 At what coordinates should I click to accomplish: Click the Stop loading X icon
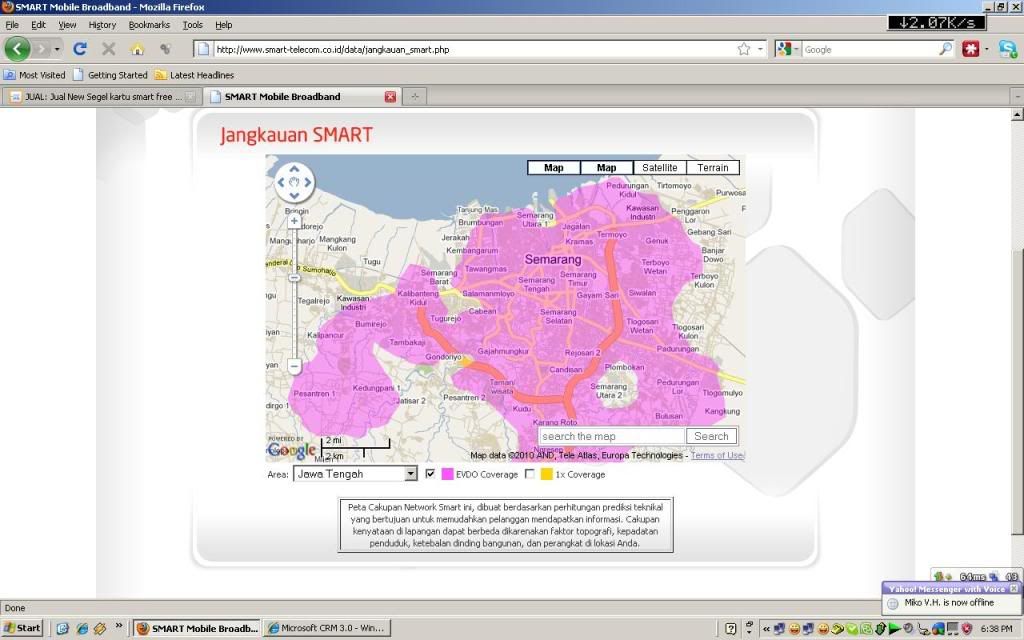(x=108, y=49)
